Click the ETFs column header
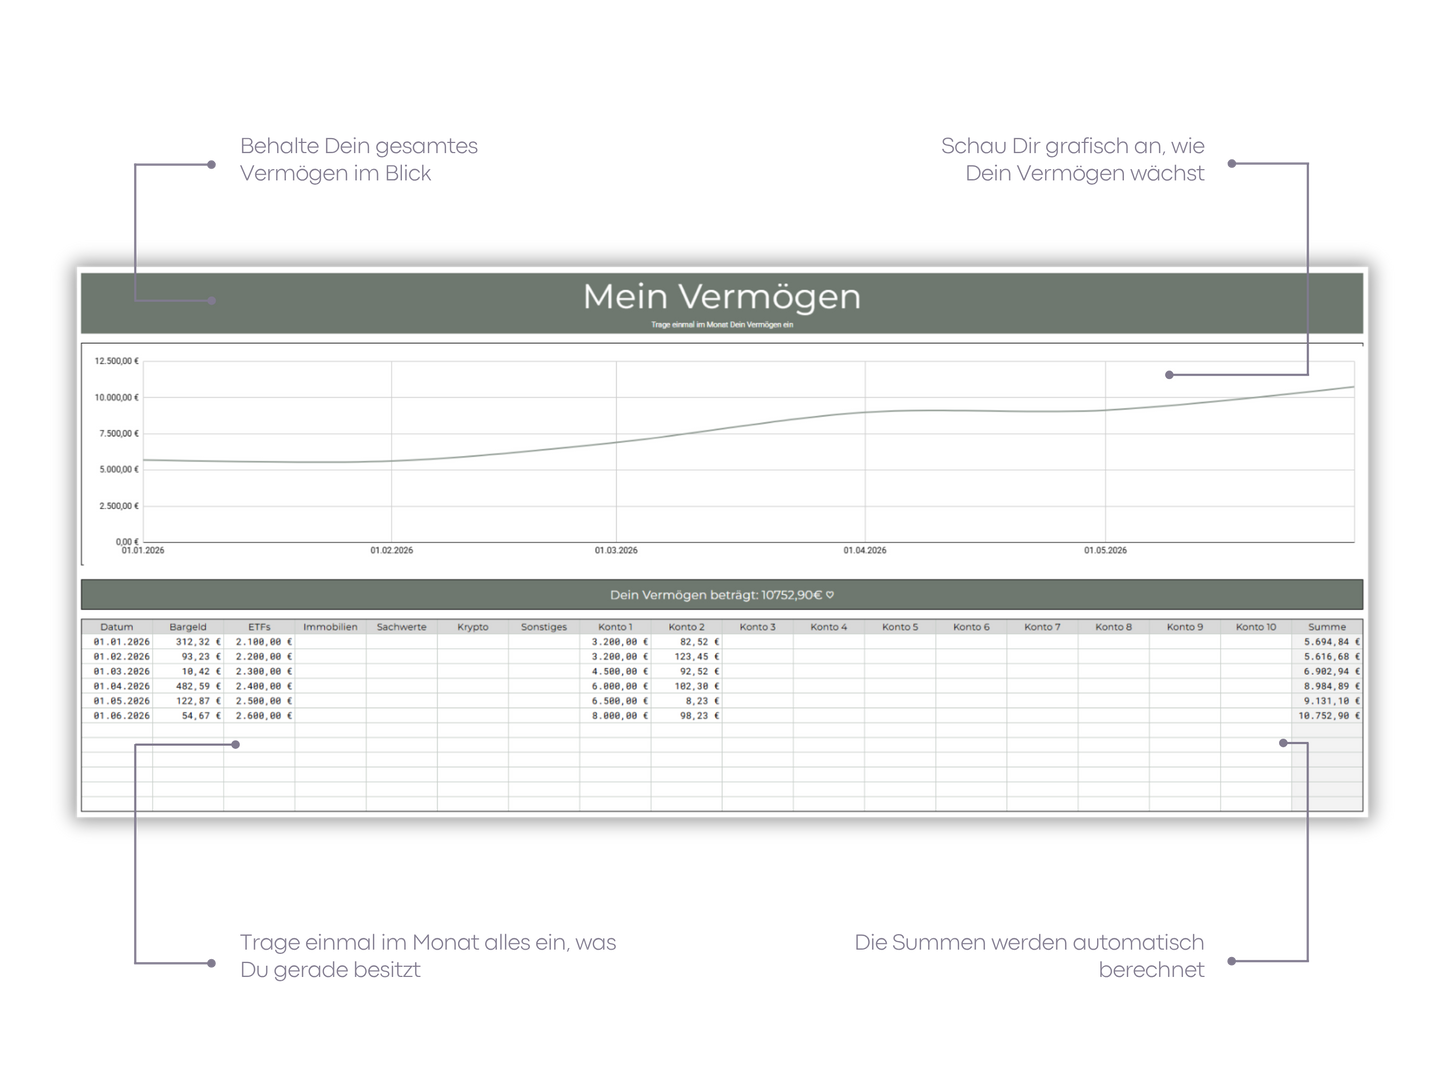The width and height of the screenshot is (1445, 1084). pos(259,627)
